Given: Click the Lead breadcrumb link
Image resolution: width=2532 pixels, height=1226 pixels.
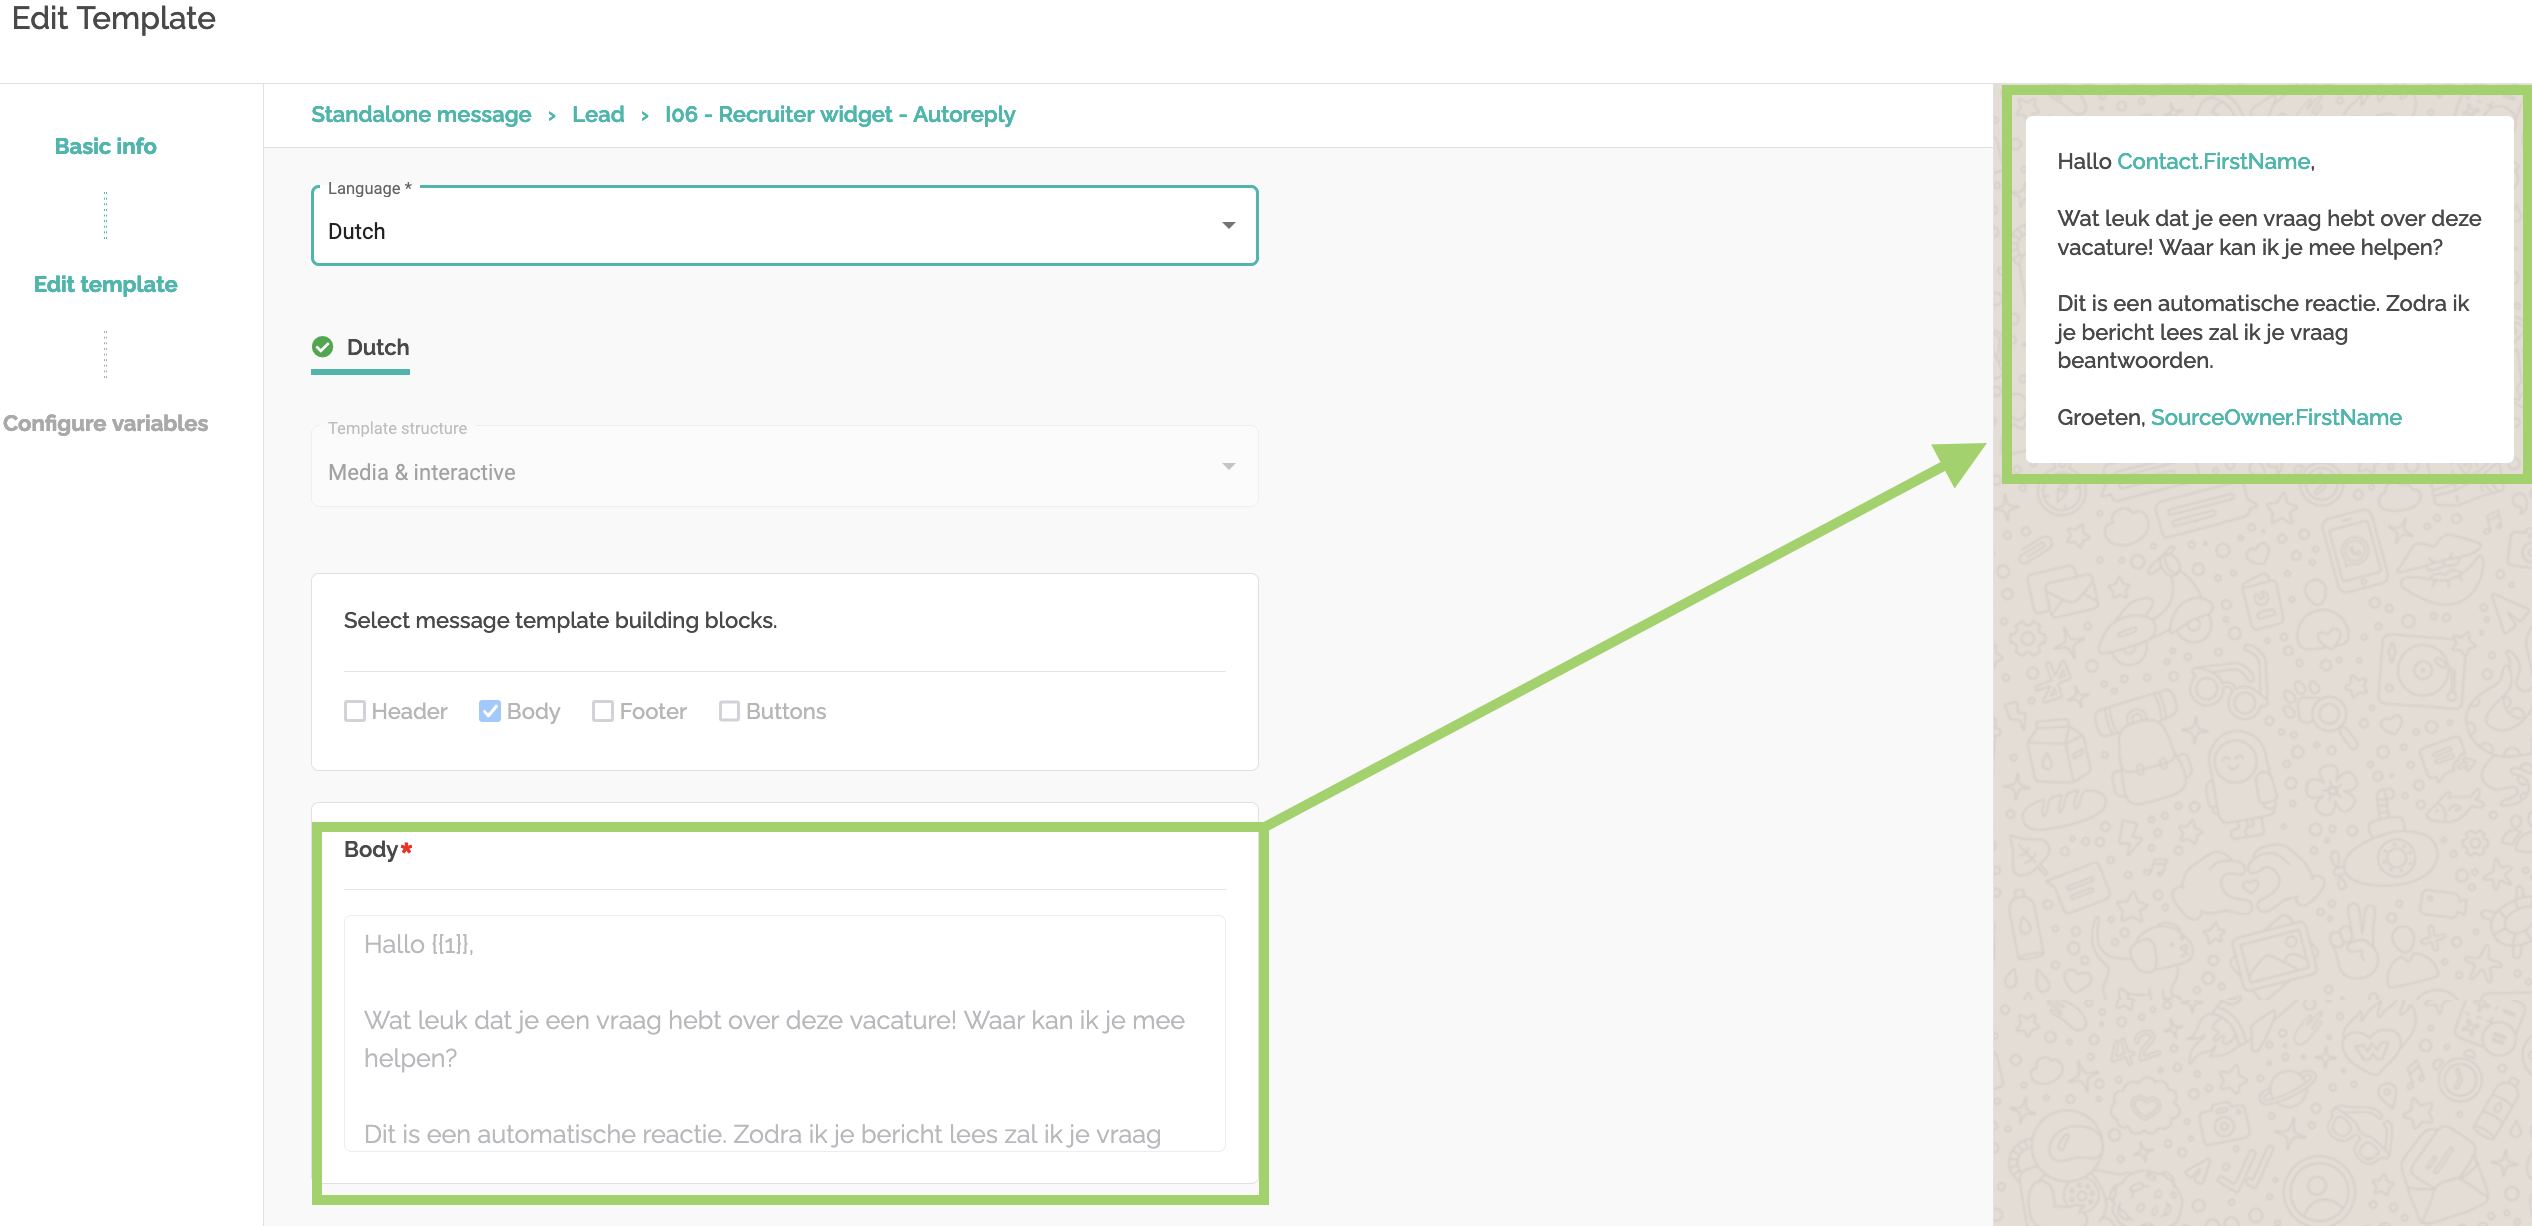Looking at the screenshot, I should [x=598, y=115].
